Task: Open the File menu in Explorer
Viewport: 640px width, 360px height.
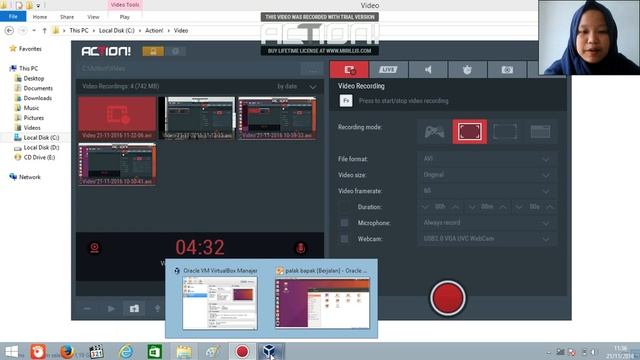Action: click(13, 17)
